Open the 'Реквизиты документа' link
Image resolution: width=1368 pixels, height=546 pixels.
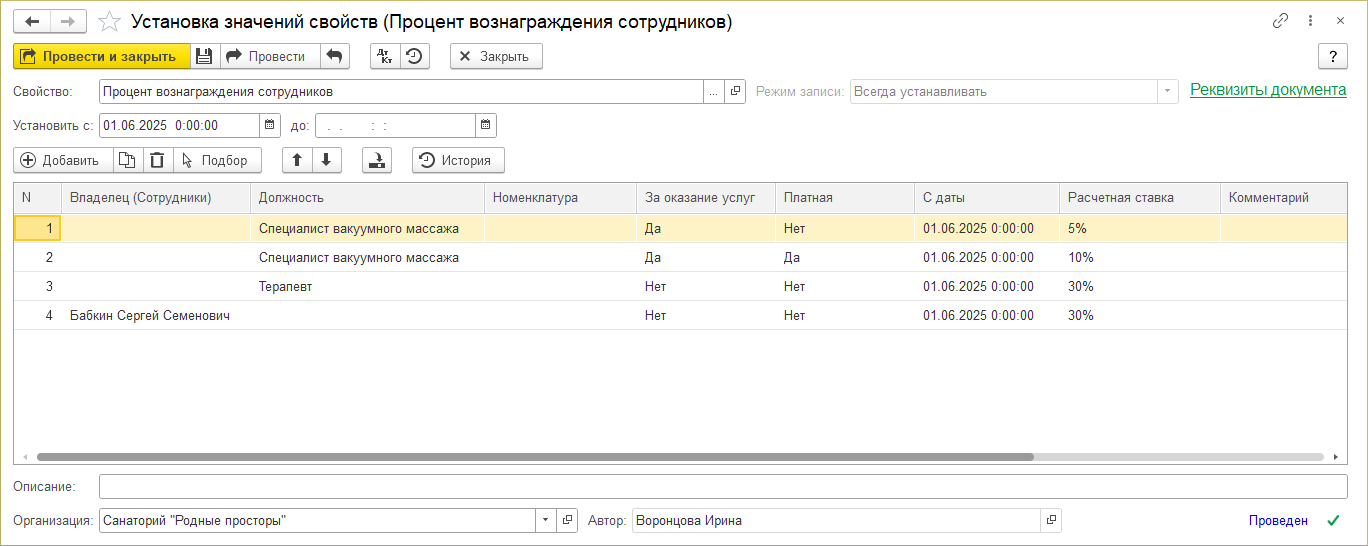[1268, 90]
